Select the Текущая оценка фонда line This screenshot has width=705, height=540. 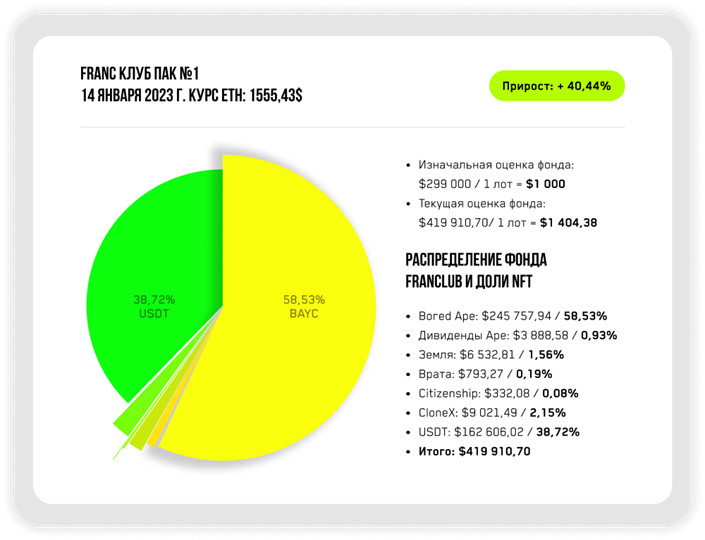point(490,203)
